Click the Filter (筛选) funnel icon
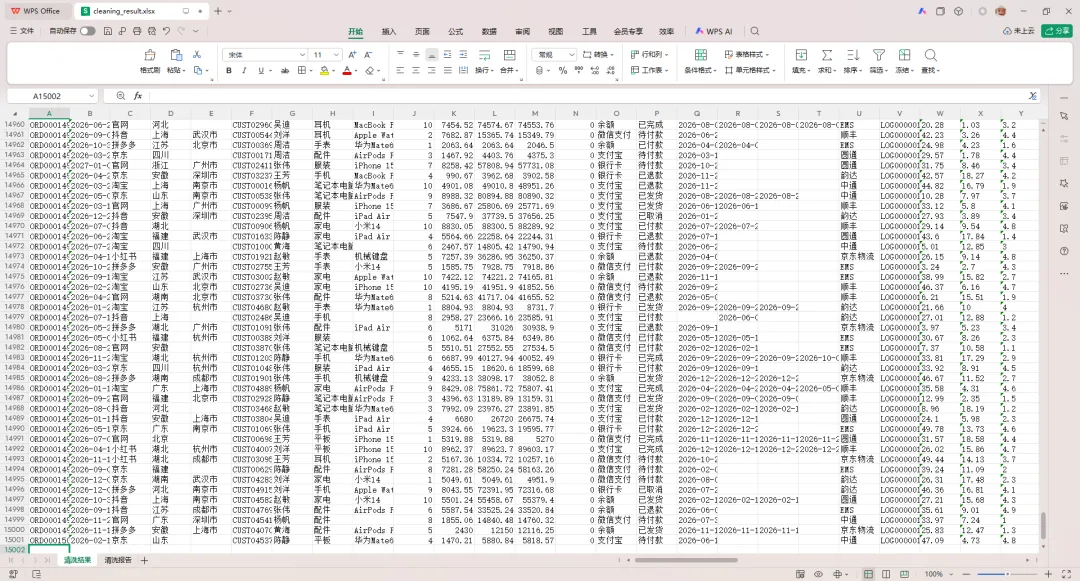Image resolution: width=1080 pixels, height=581 pixels. click(x=879, y=55)
